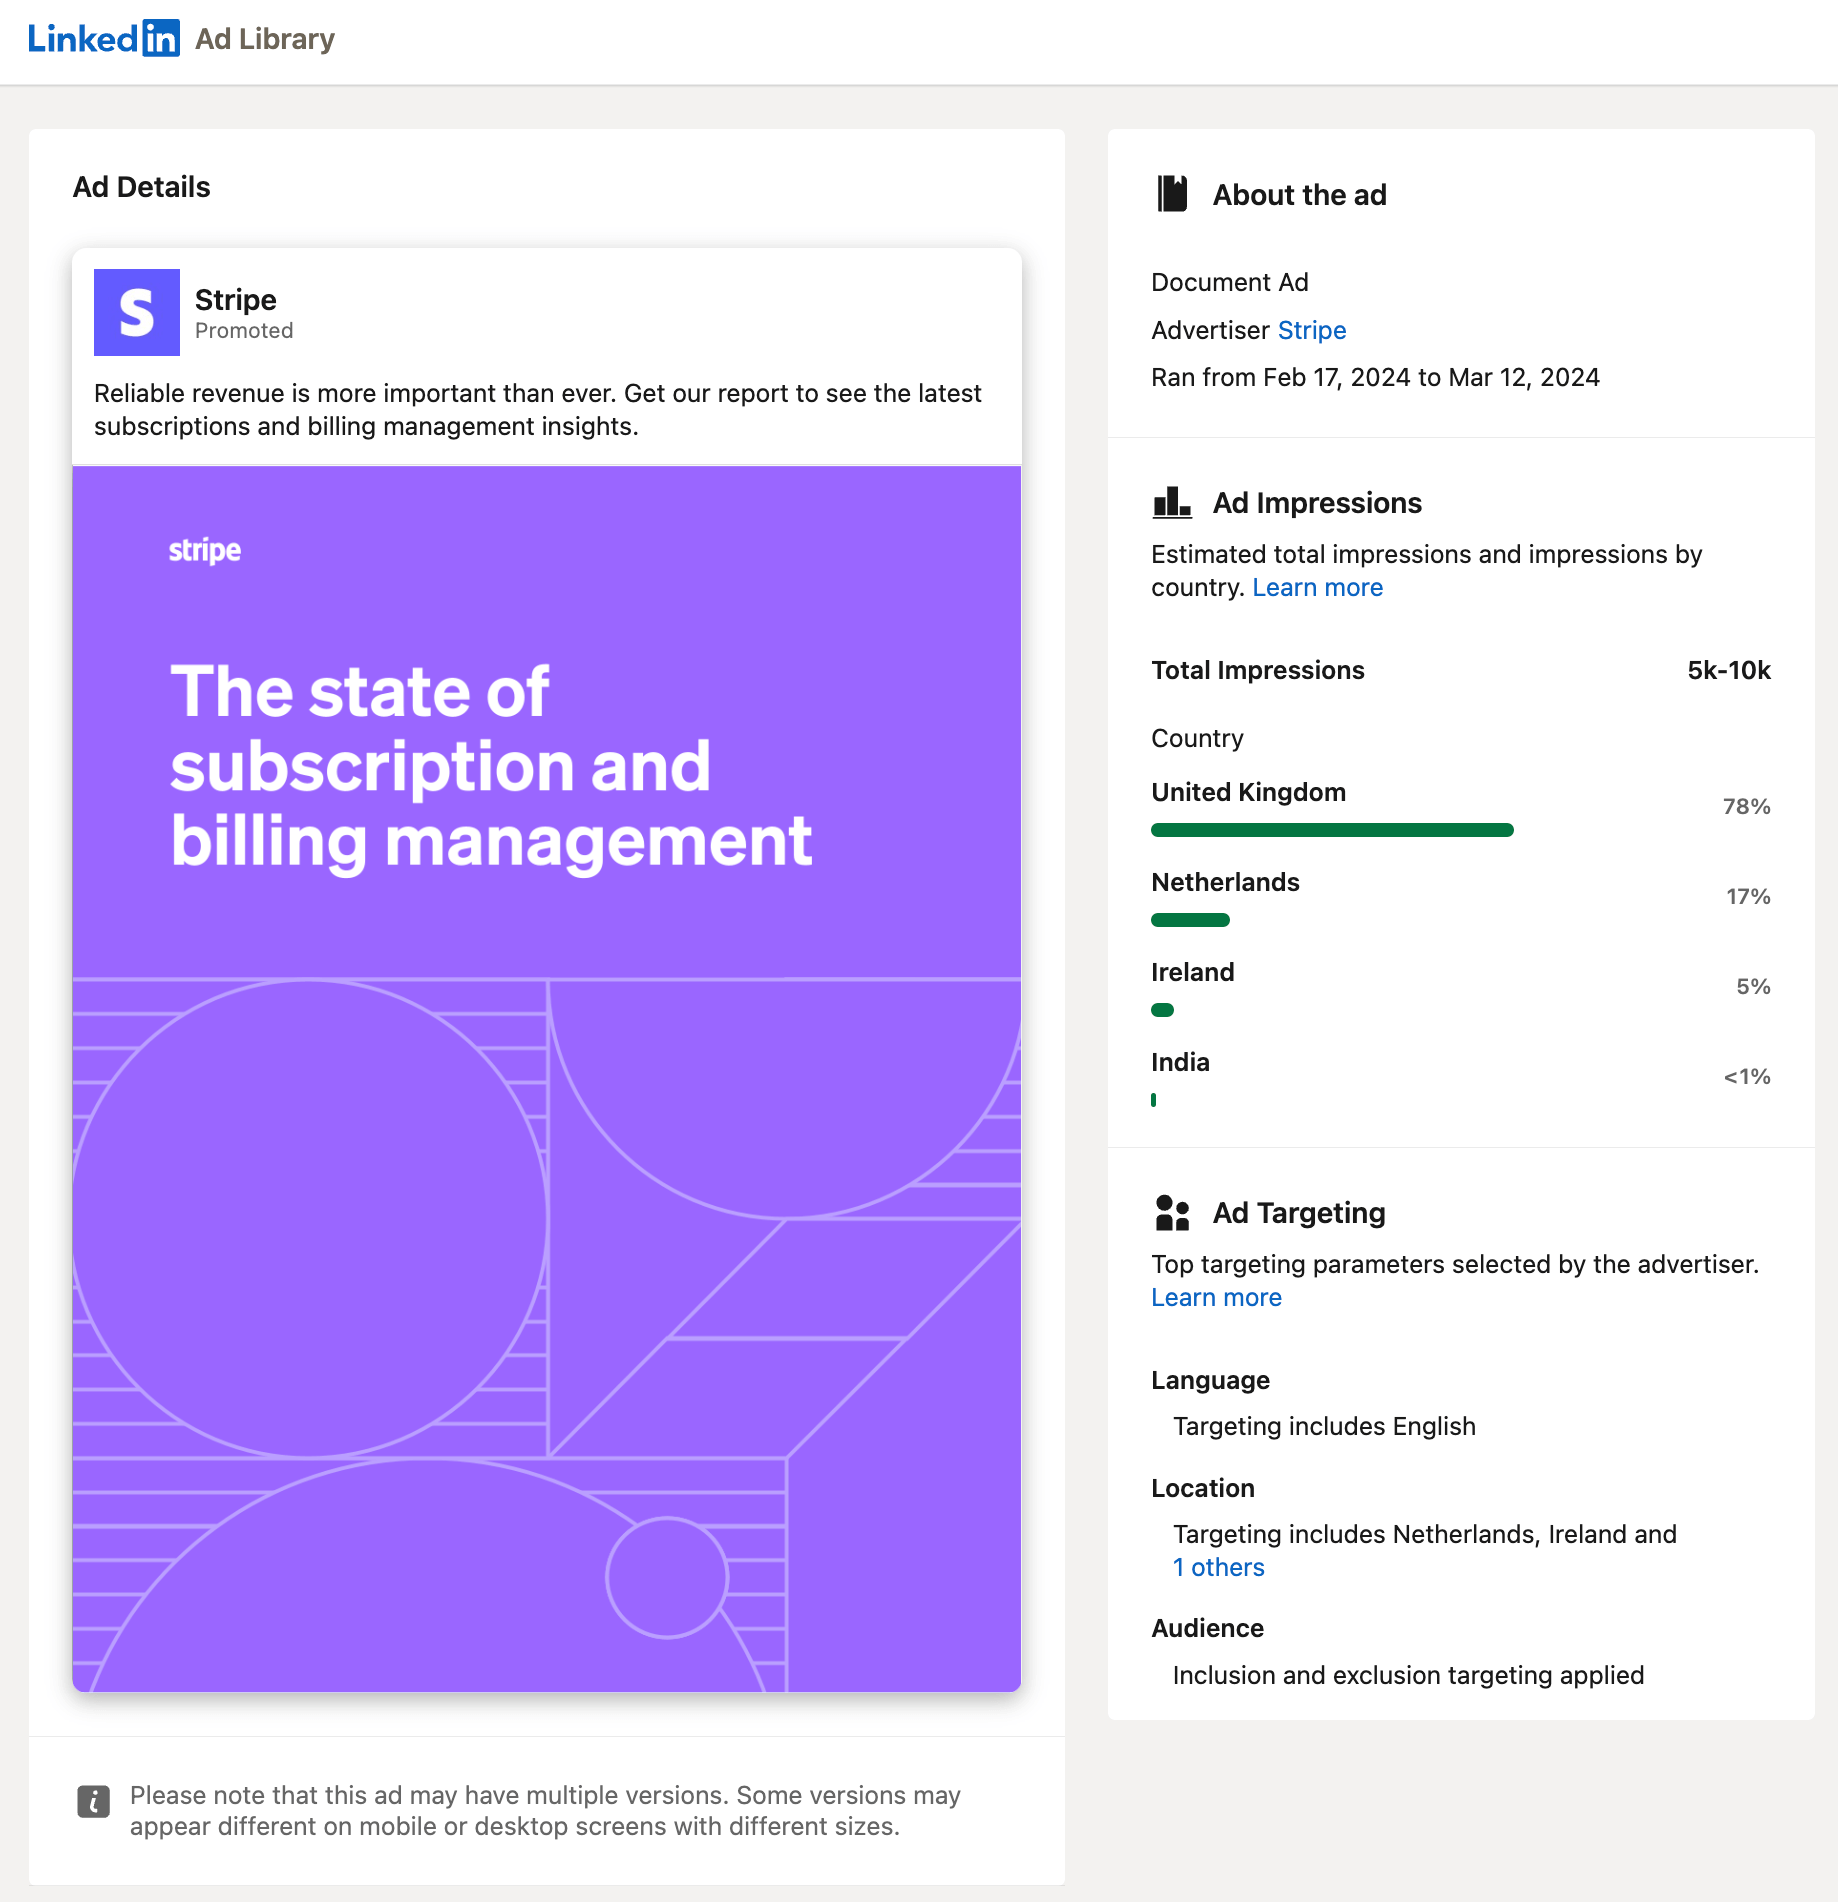Select the Promoted label under Stripe
This screenshot has height=1902, width=1838.
pyautogui.click(x=243, y=330)
